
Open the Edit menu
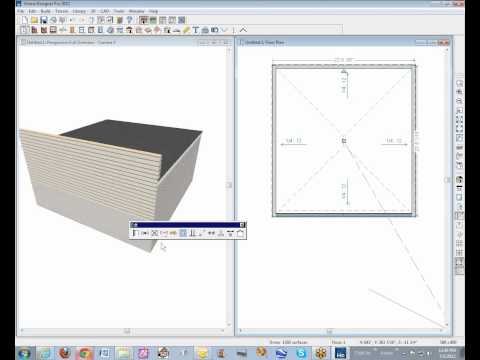point(32,11)
